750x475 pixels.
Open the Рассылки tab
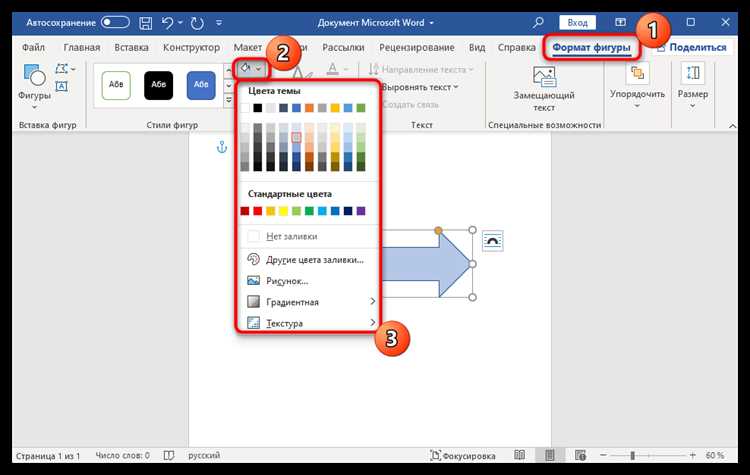pyautogui.click(x=343, y=47)
